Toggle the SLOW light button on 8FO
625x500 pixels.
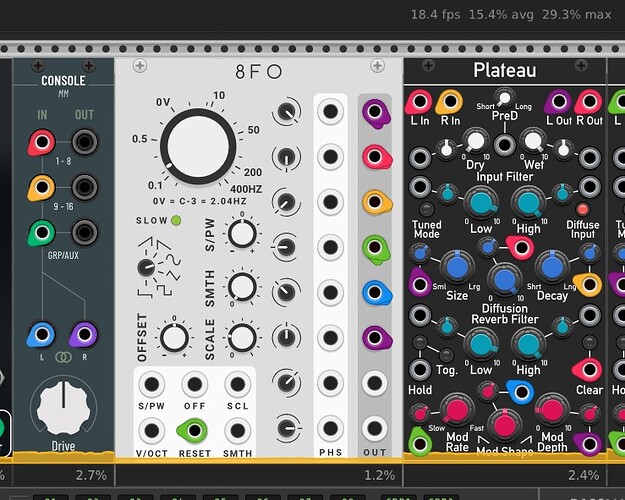pyautogui.click(x=176, y=220)
